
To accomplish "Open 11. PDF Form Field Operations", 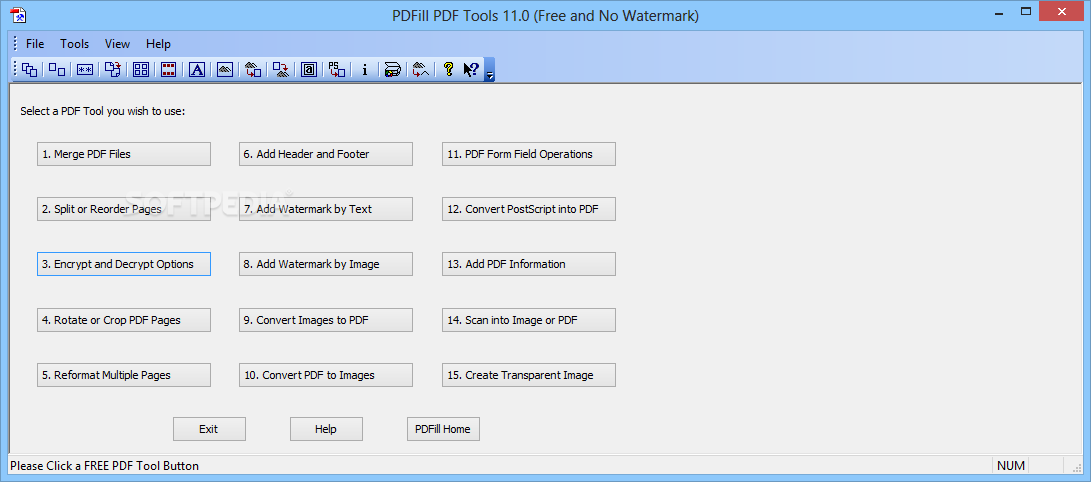I will 529,154.
